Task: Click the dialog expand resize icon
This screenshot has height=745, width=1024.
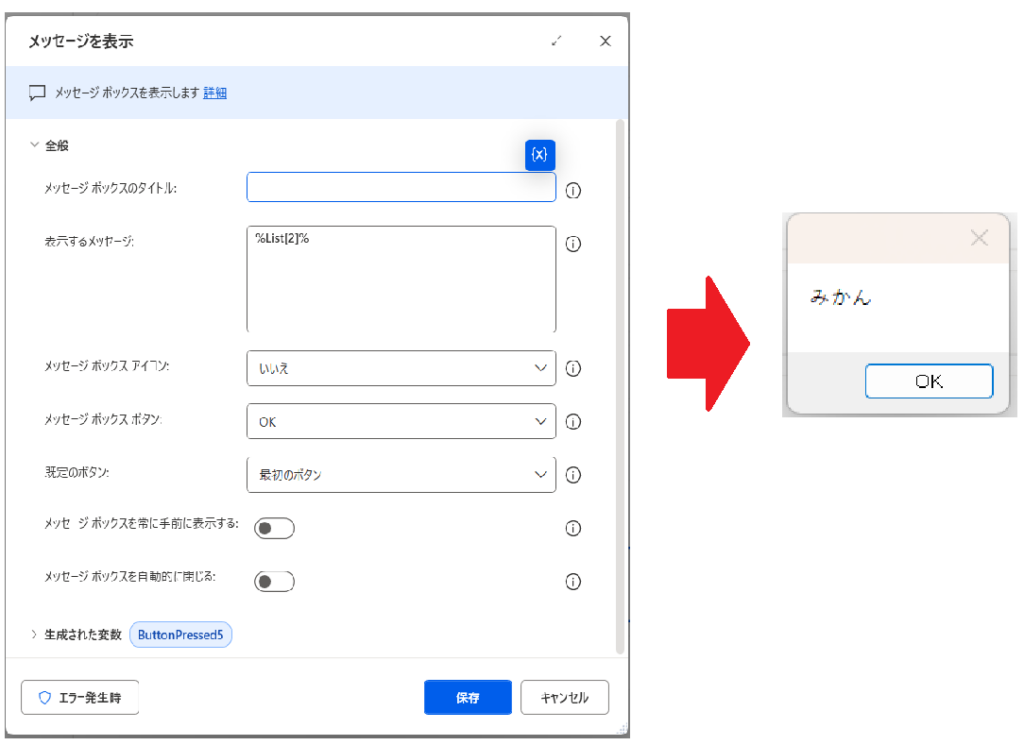Action: click(x=557, y=41)
